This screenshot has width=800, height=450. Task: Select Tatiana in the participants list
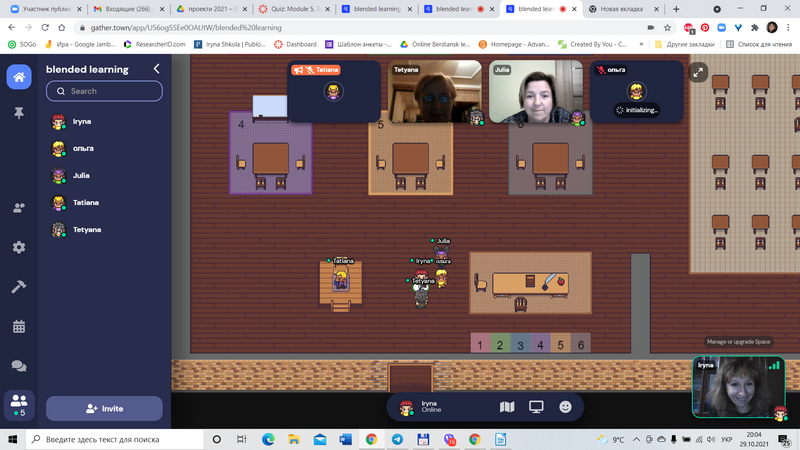pos(104,203)
